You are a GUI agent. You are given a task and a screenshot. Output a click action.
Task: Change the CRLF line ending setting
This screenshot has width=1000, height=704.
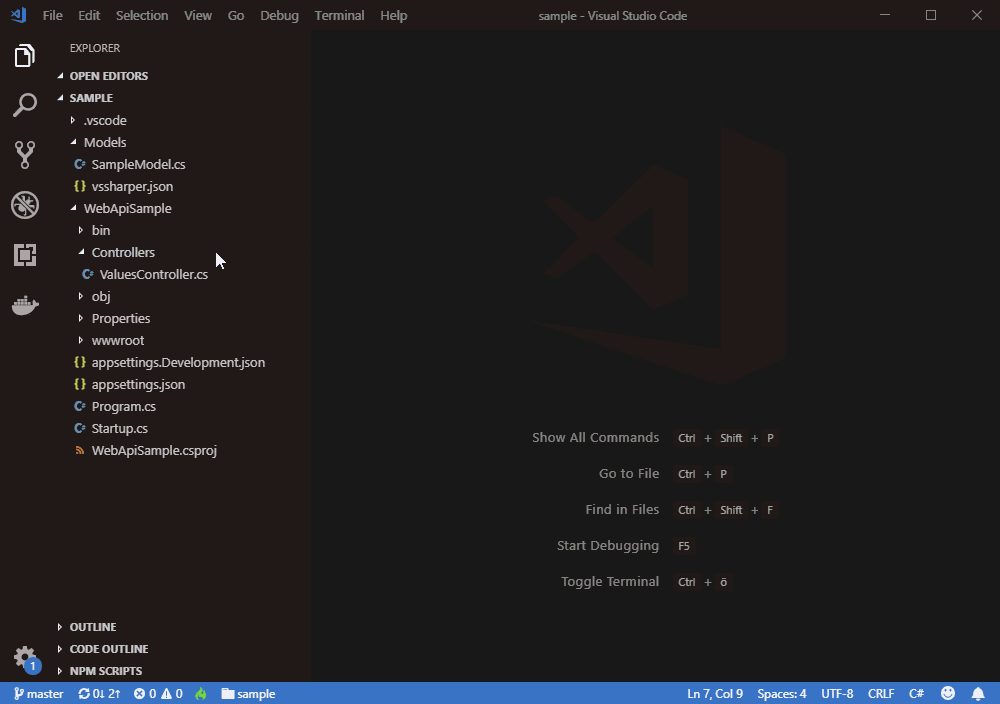(x=880, y=694)
